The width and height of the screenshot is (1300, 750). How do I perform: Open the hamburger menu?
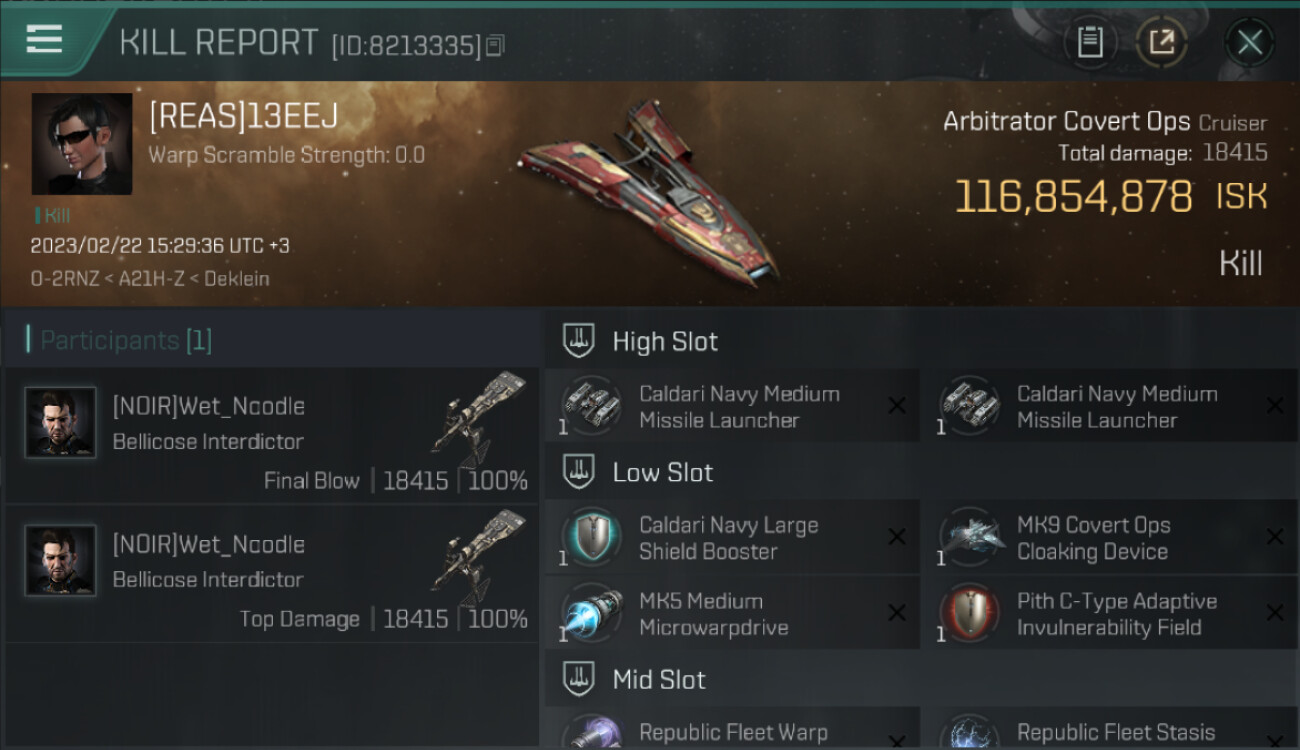[45, 39]
